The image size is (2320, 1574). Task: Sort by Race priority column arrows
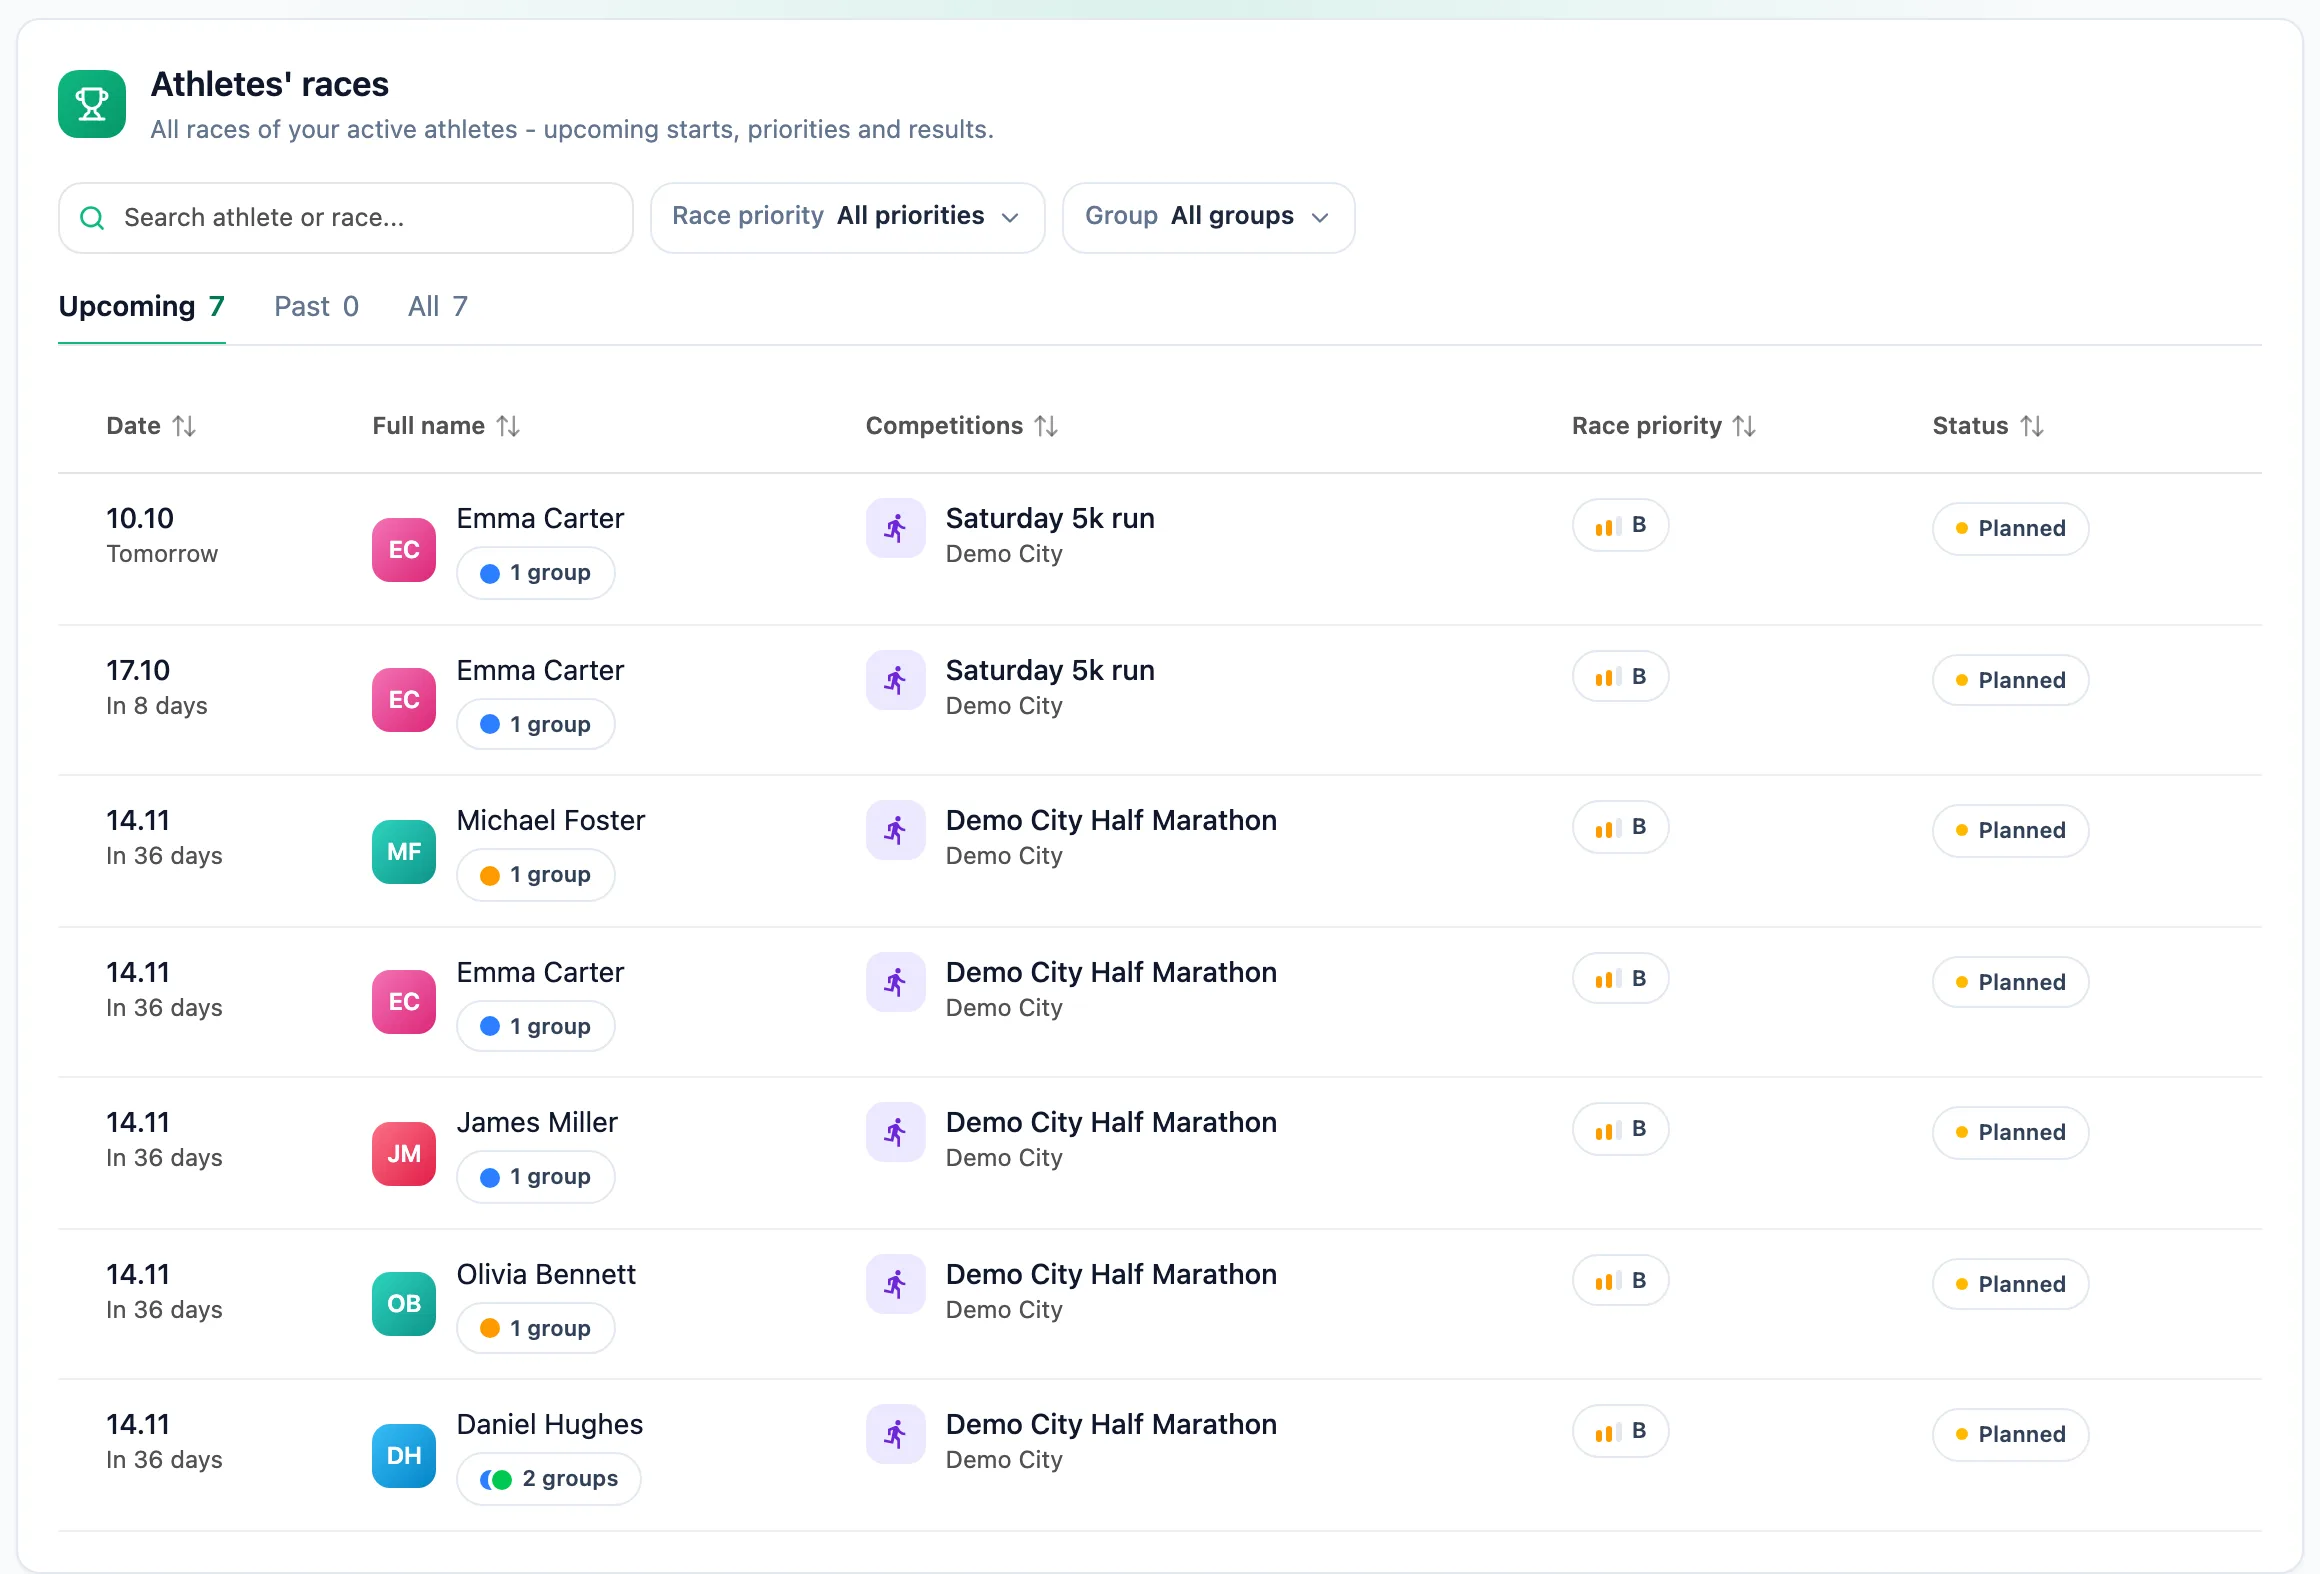(1744, 426)
